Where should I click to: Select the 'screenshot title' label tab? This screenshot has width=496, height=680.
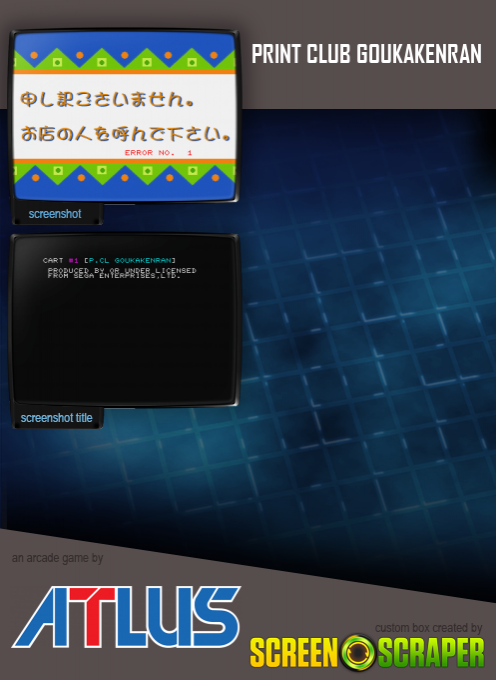(57, 418)
